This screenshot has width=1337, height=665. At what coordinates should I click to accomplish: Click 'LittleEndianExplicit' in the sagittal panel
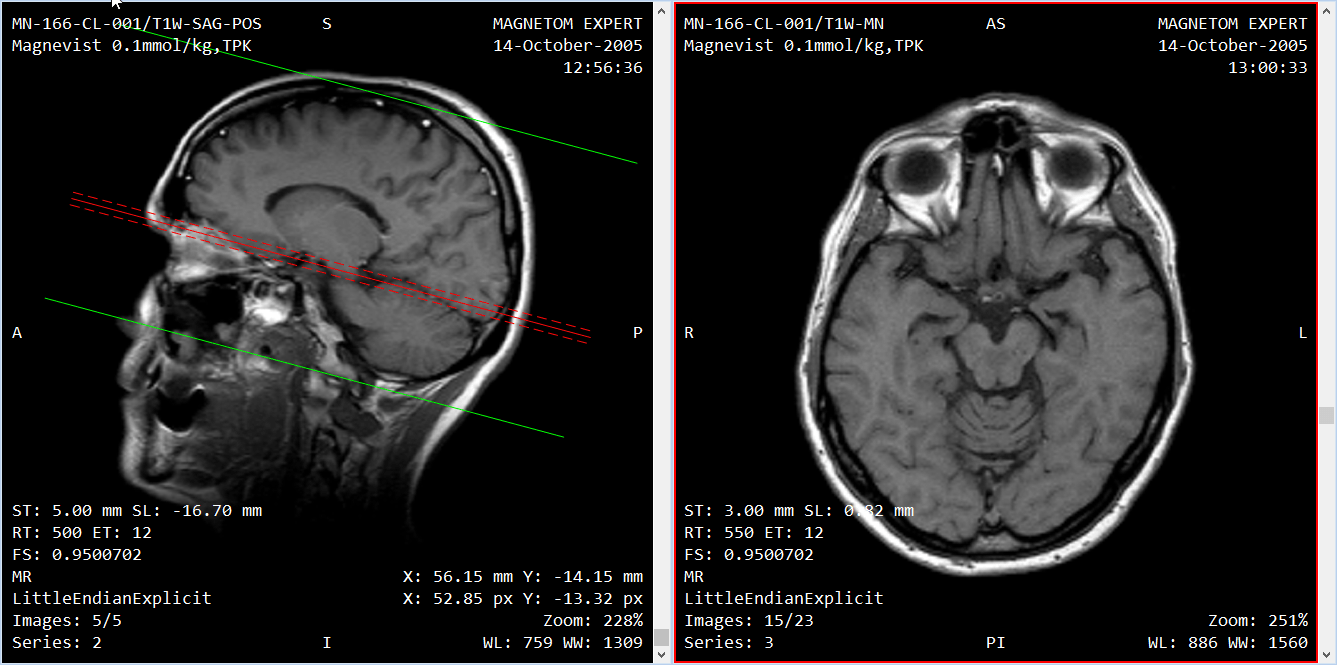(x=112, y=599)
